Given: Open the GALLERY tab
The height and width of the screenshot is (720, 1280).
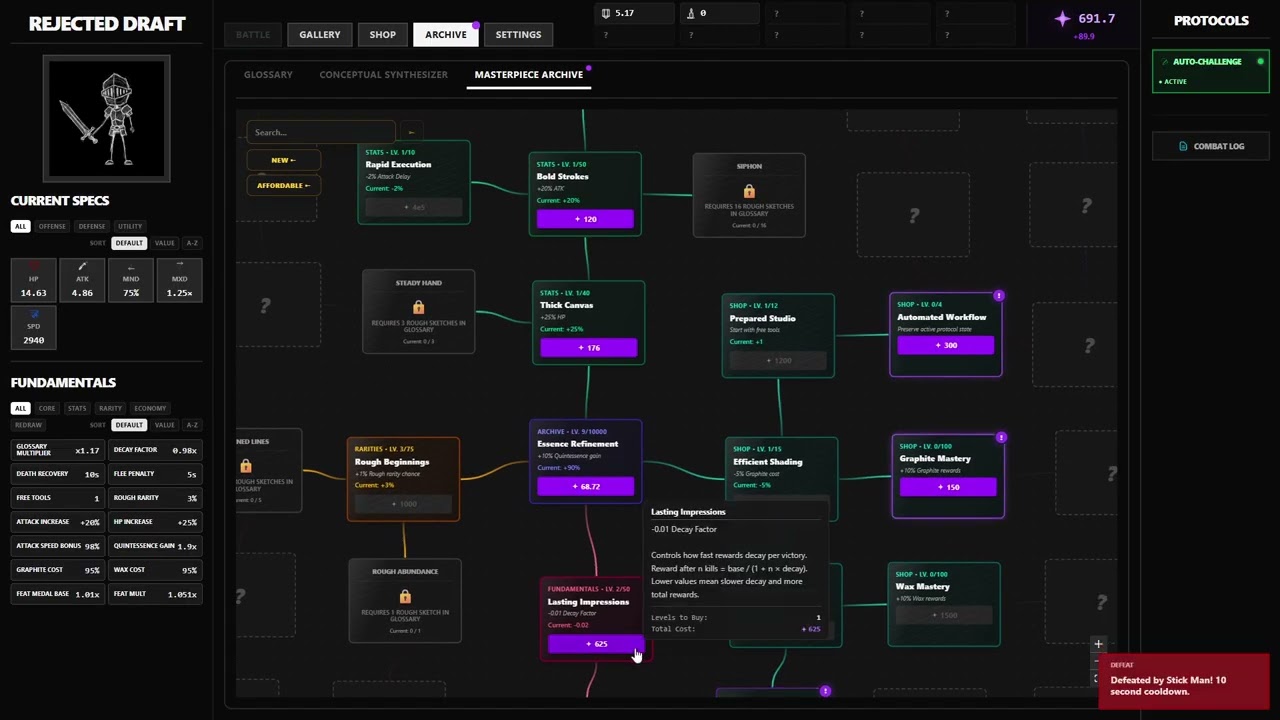Looking at the screenshot, I should [320, 34].
